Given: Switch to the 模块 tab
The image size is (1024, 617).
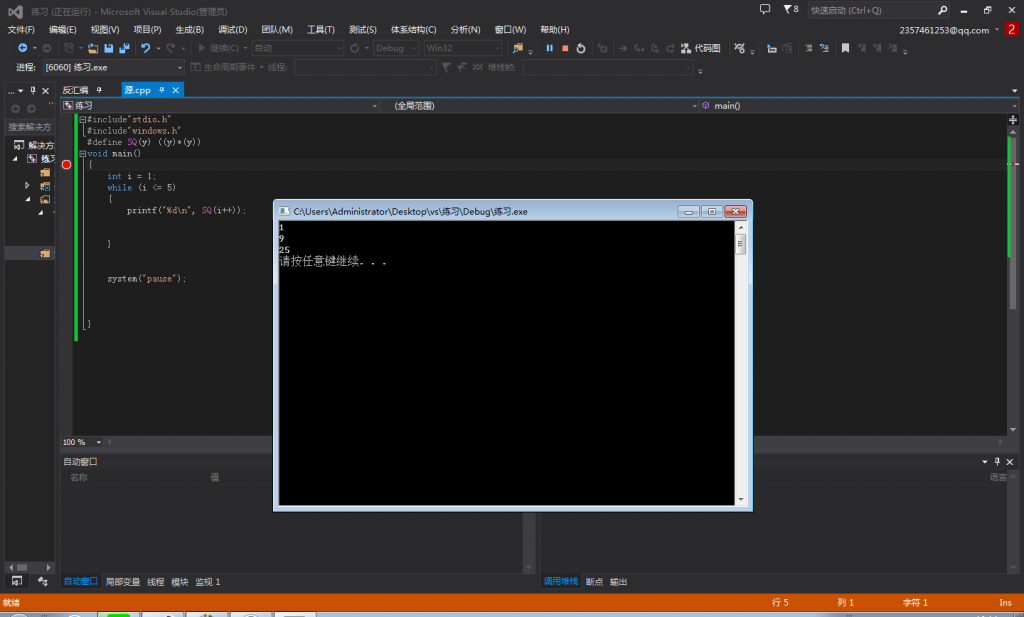Looking at the screenshot, I should [x=180, y=582].
